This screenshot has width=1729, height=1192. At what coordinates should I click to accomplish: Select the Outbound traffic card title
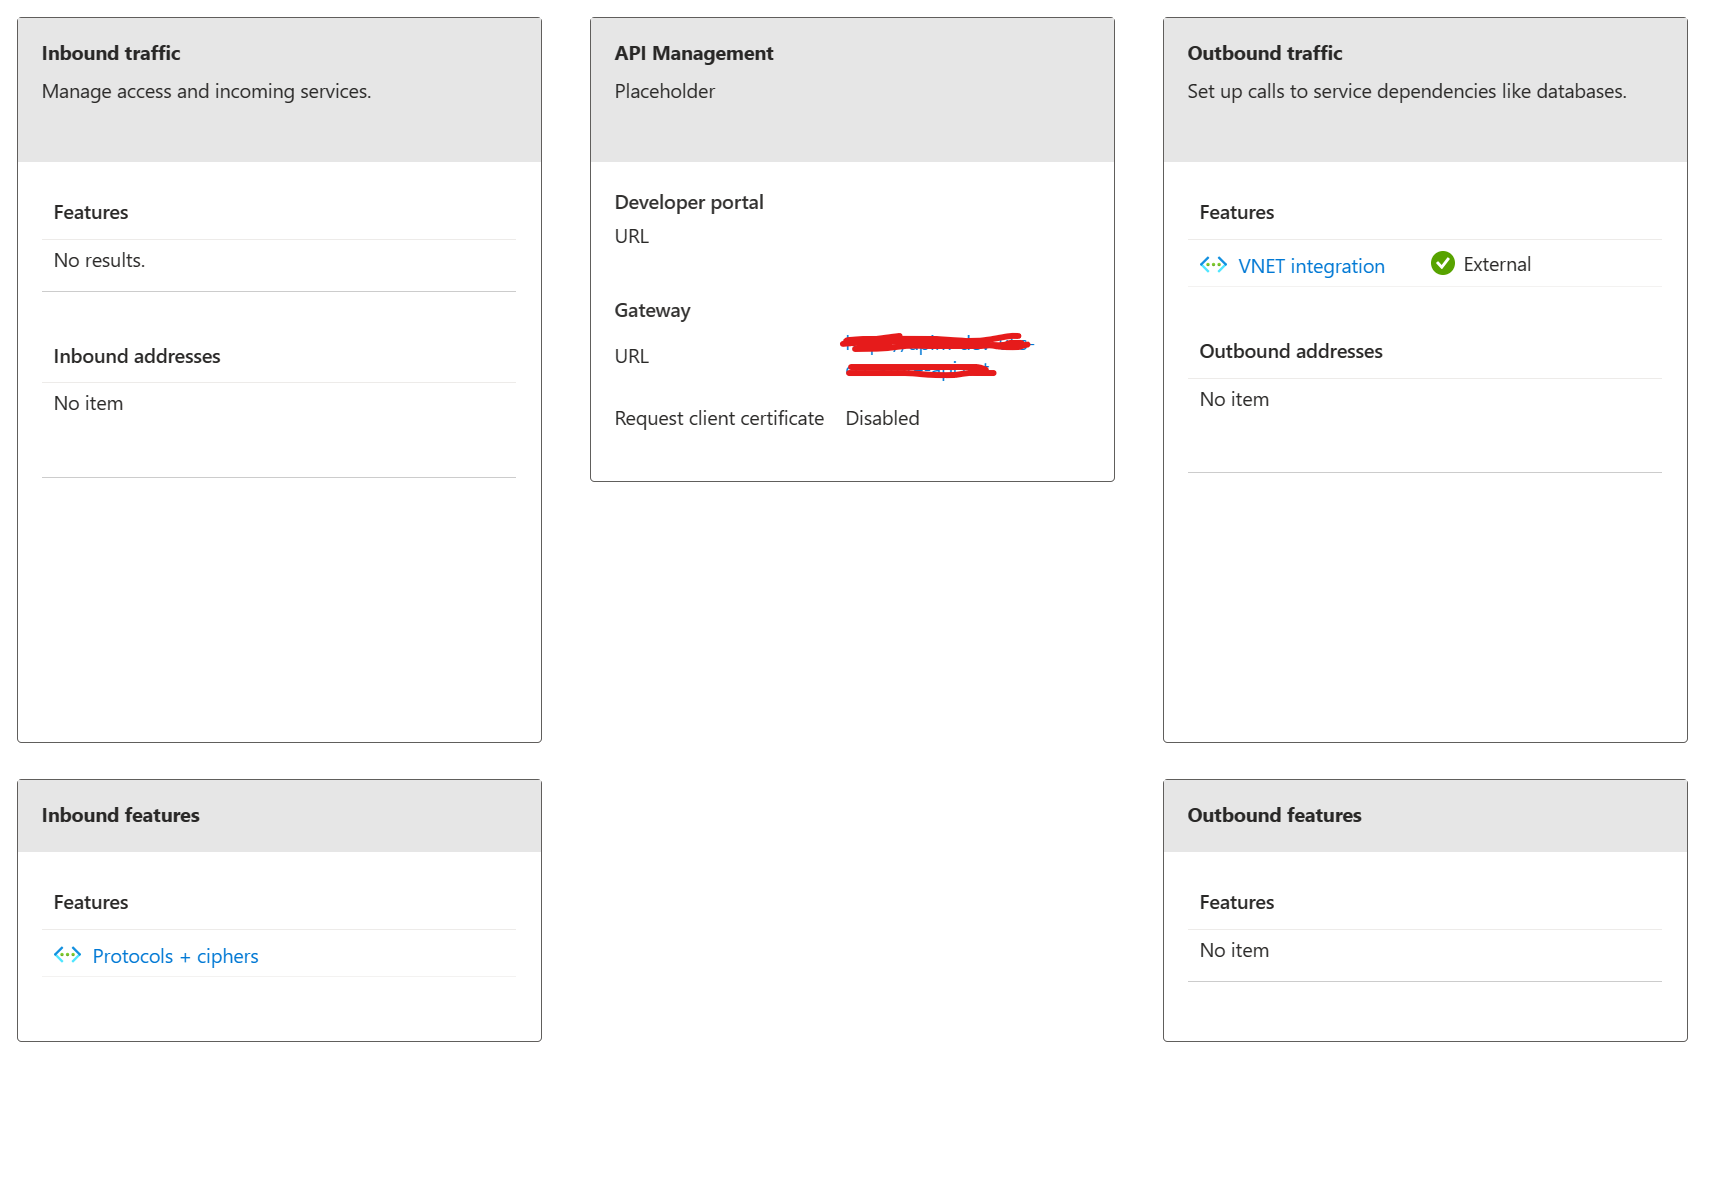click(x=1265, y=53)
